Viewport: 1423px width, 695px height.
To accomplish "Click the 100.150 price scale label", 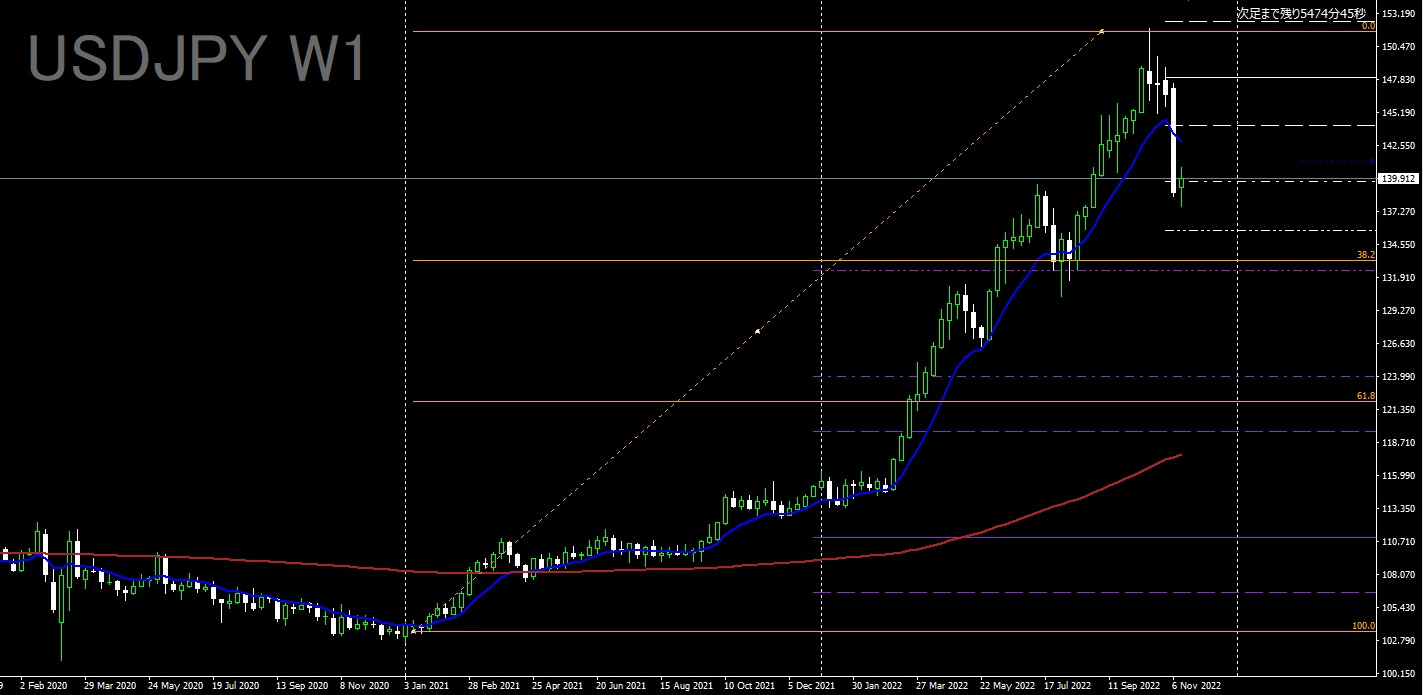I will click(1400, 674).
